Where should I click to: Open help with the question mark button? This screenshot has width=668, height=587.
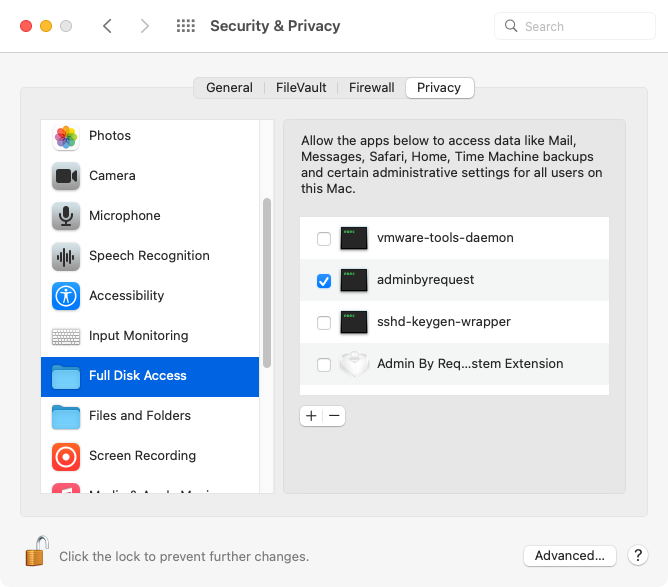click(x=638, y=555)
